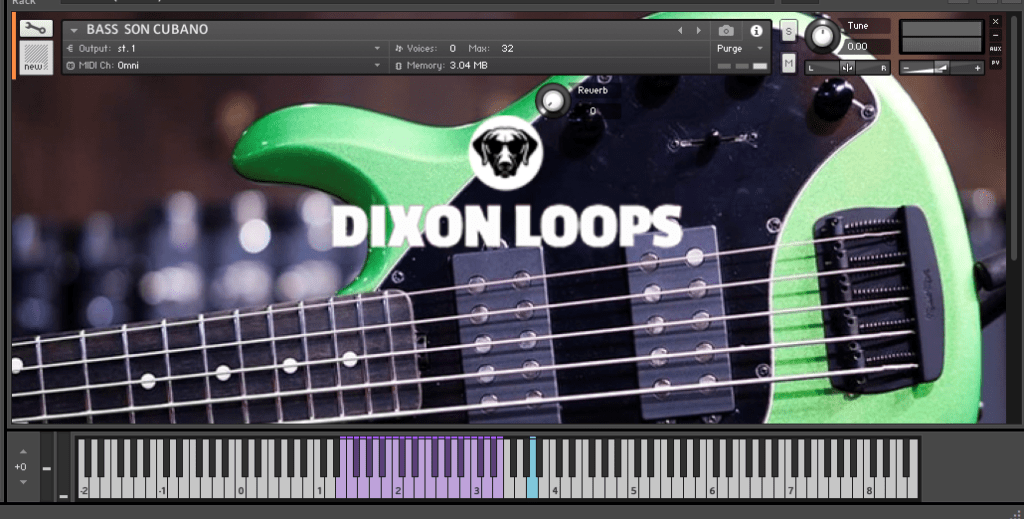Click the previous instrument left arrow
Viewport: 1024px width, 519px height.
tap(680, 31)
